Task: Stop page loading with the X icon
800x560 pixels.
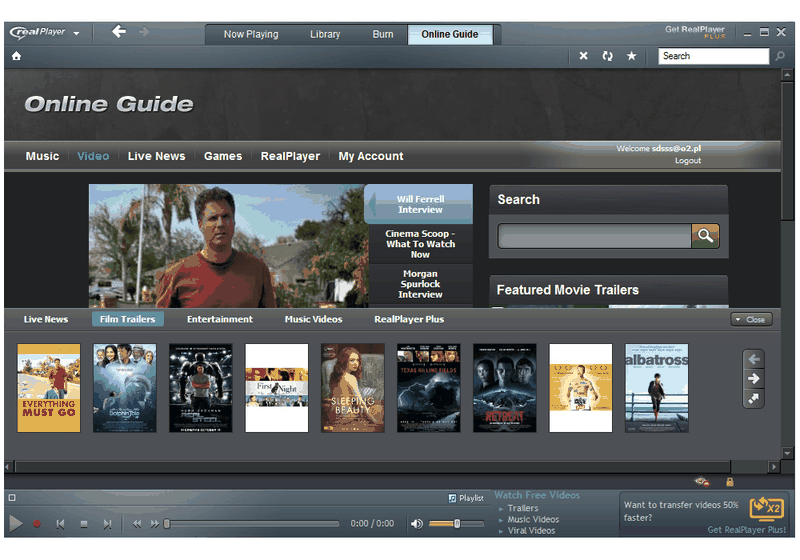Action: click(583, 56)
